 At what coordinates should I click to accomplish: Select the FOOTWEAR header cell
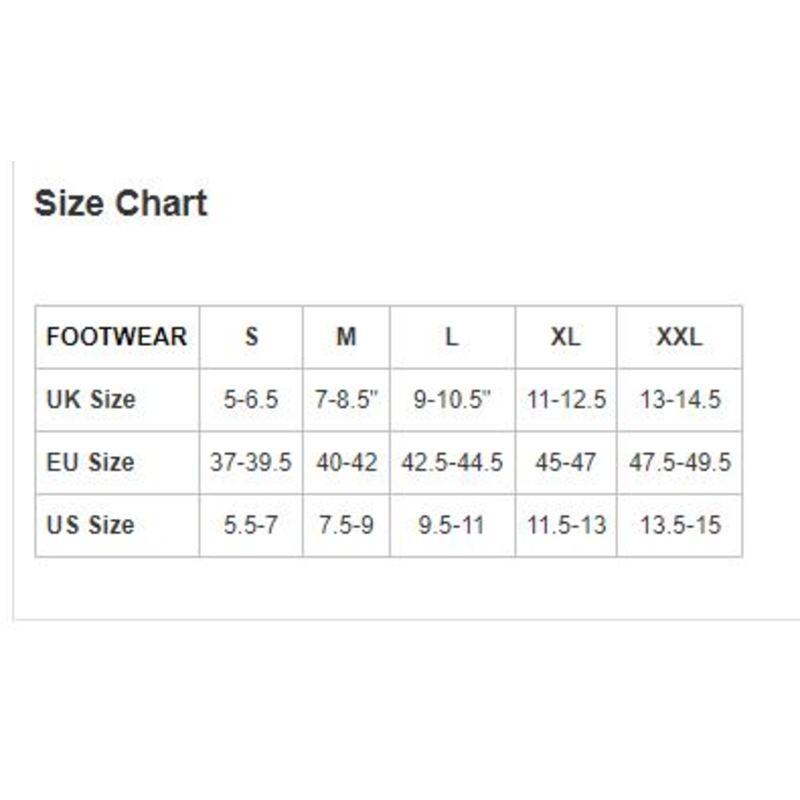click(117, 337)
